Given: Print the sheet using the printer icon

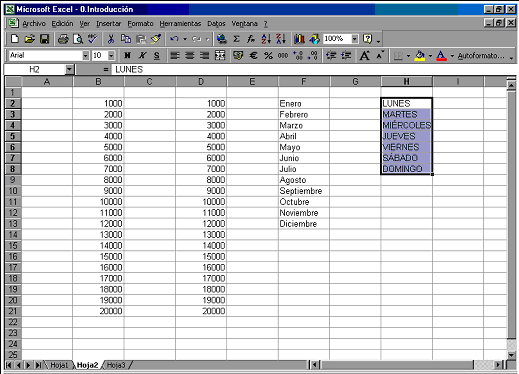Looking at the screenshot, I should point(63,39).
